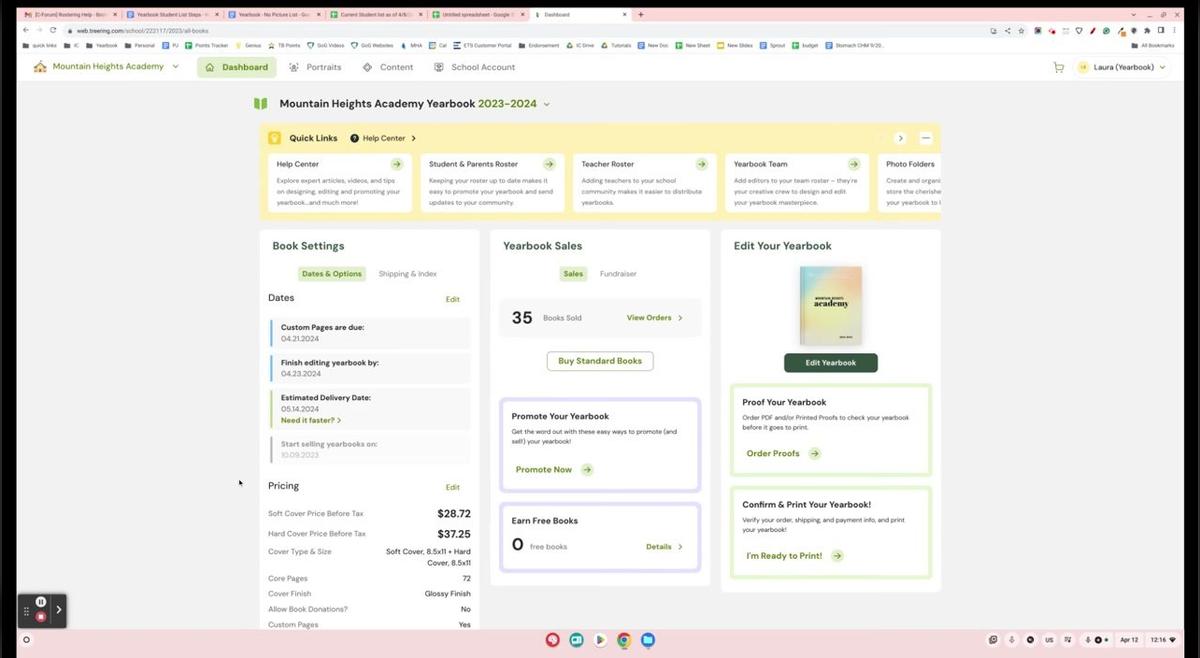The width and height of the screenshot is (1200, 658).
Task: Click the Apr 12 date in the shelf
Action: (1128, 639)
